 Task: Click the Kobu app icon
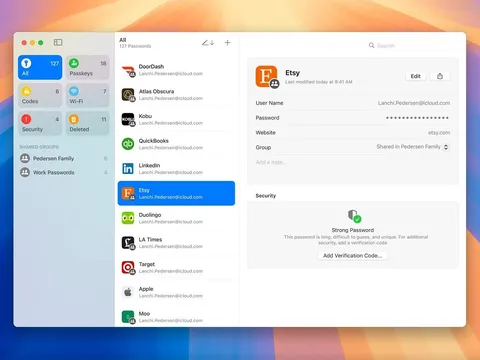click(128, 120)
